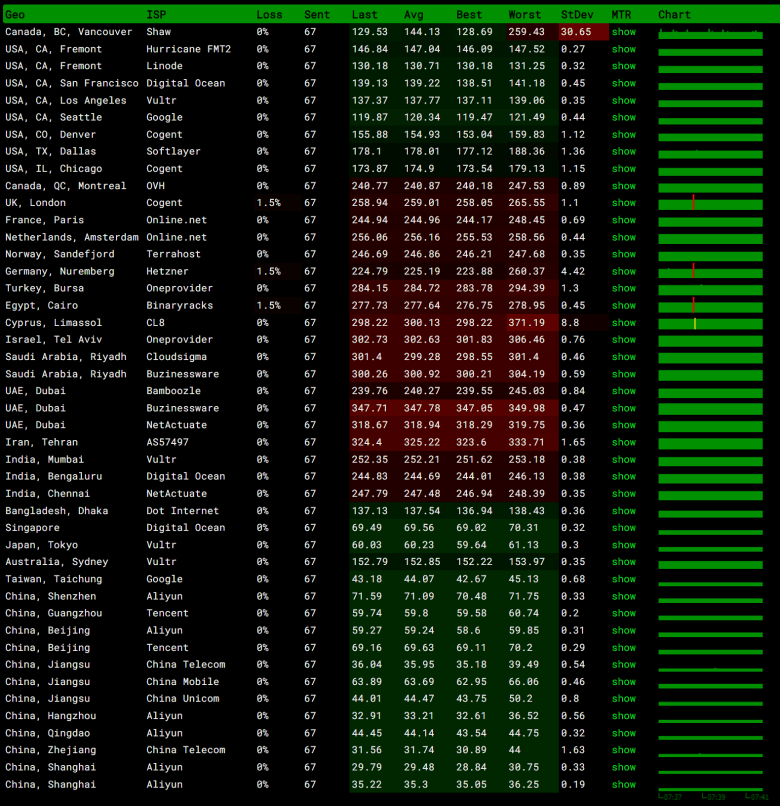This screenshot has width=780, height=806.
Task: Show MTR for Bangladesh, Dhaka row
Action: coord(623,511)
